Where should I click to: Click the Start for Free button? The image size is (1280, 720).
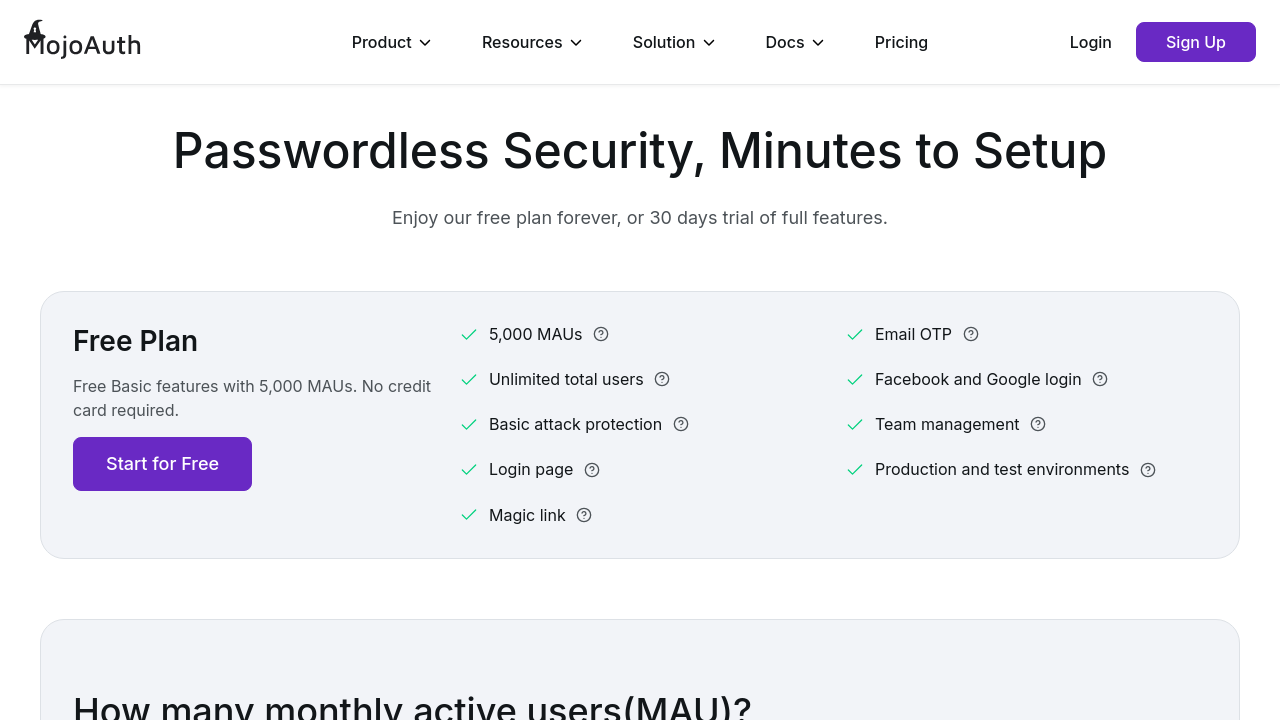[162, 464]
